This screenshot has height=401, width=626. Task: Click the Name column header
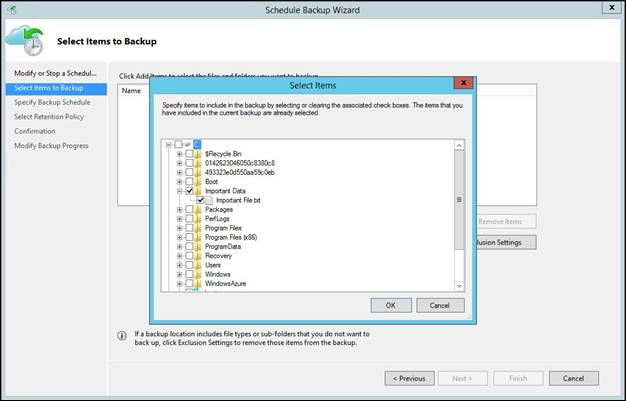[131, 91]
